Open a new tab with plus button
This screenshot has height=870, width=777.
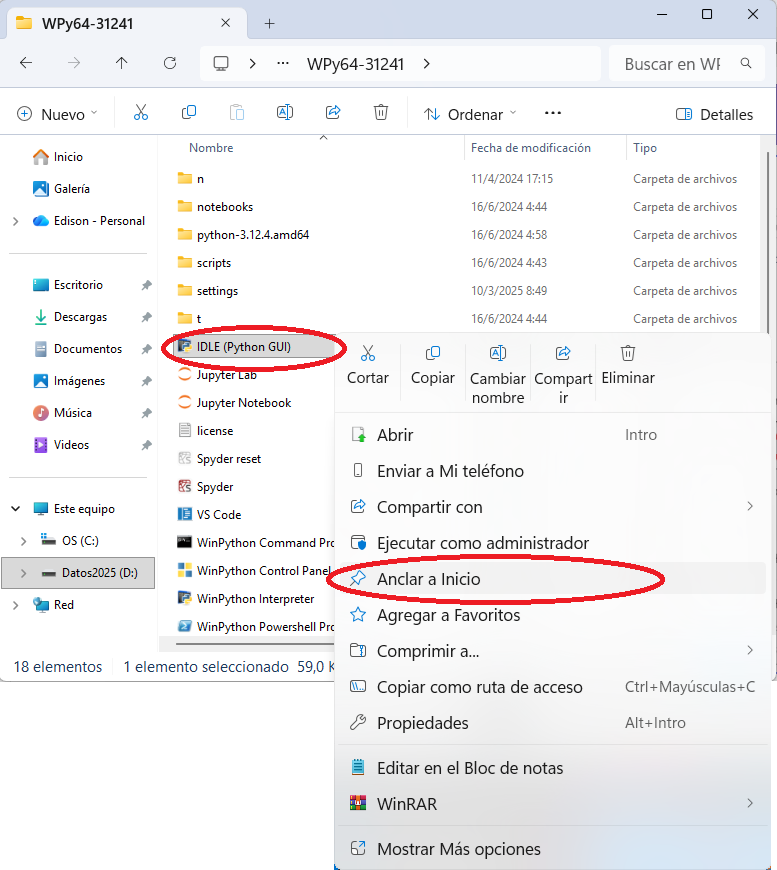tap(270, 23)
